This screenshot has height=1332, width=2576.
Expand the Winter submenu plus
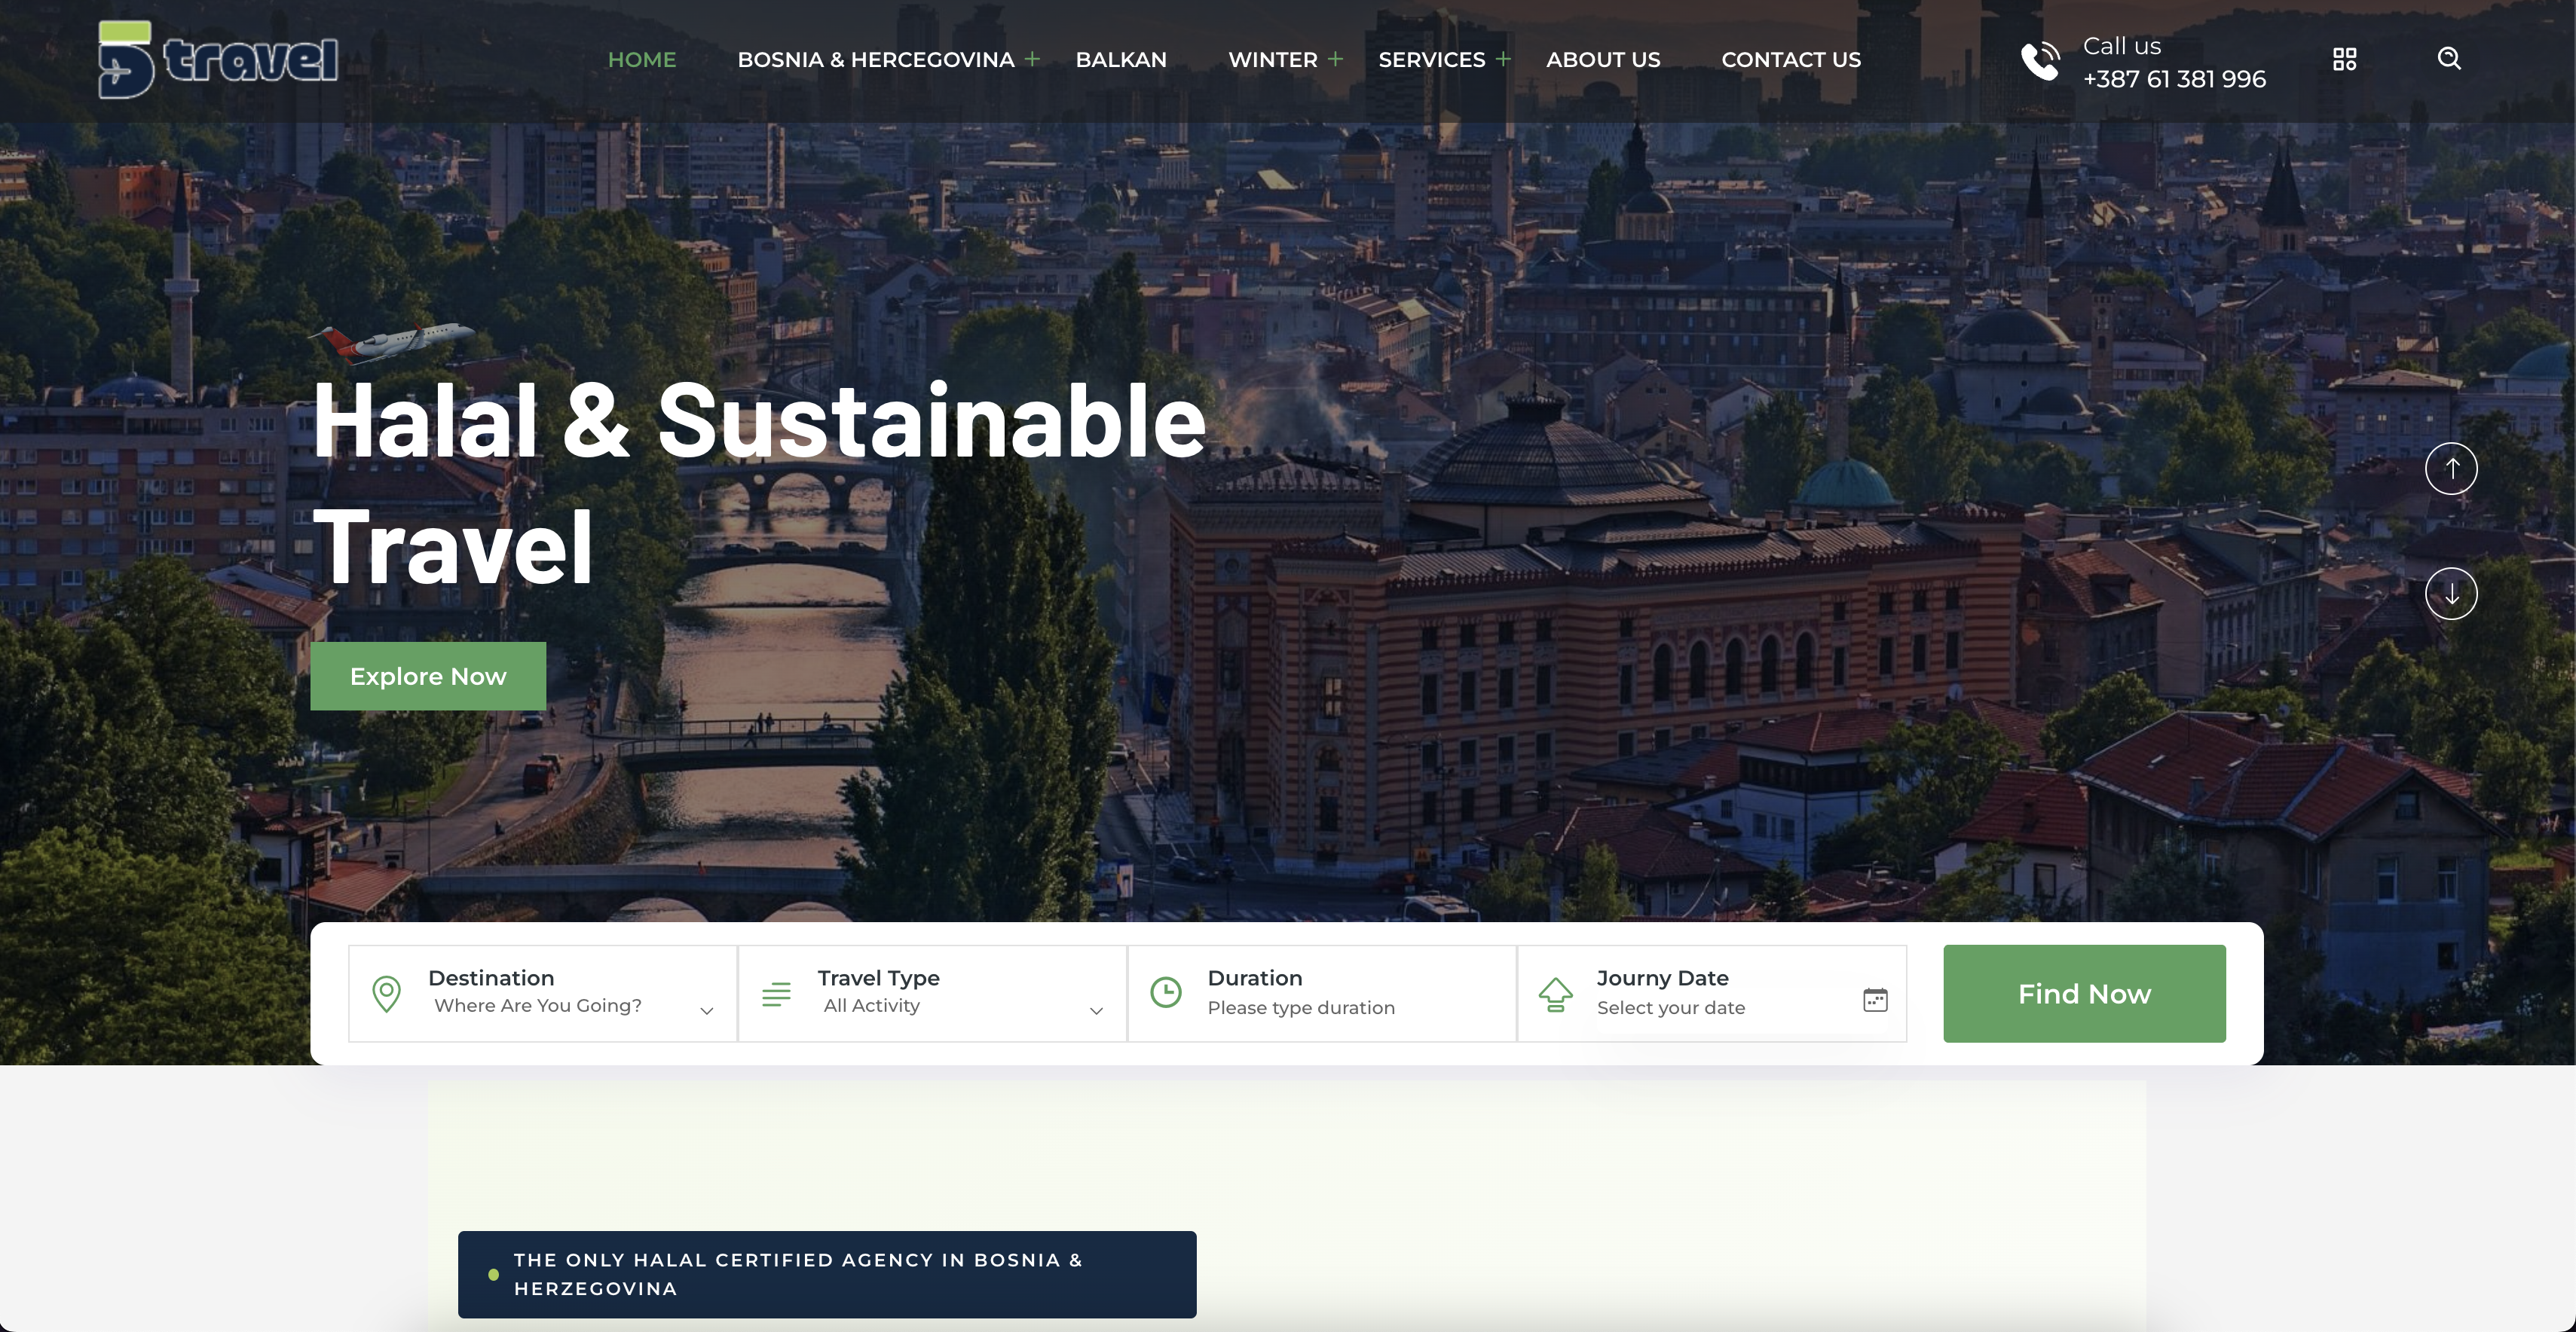tap(1335, 59)
